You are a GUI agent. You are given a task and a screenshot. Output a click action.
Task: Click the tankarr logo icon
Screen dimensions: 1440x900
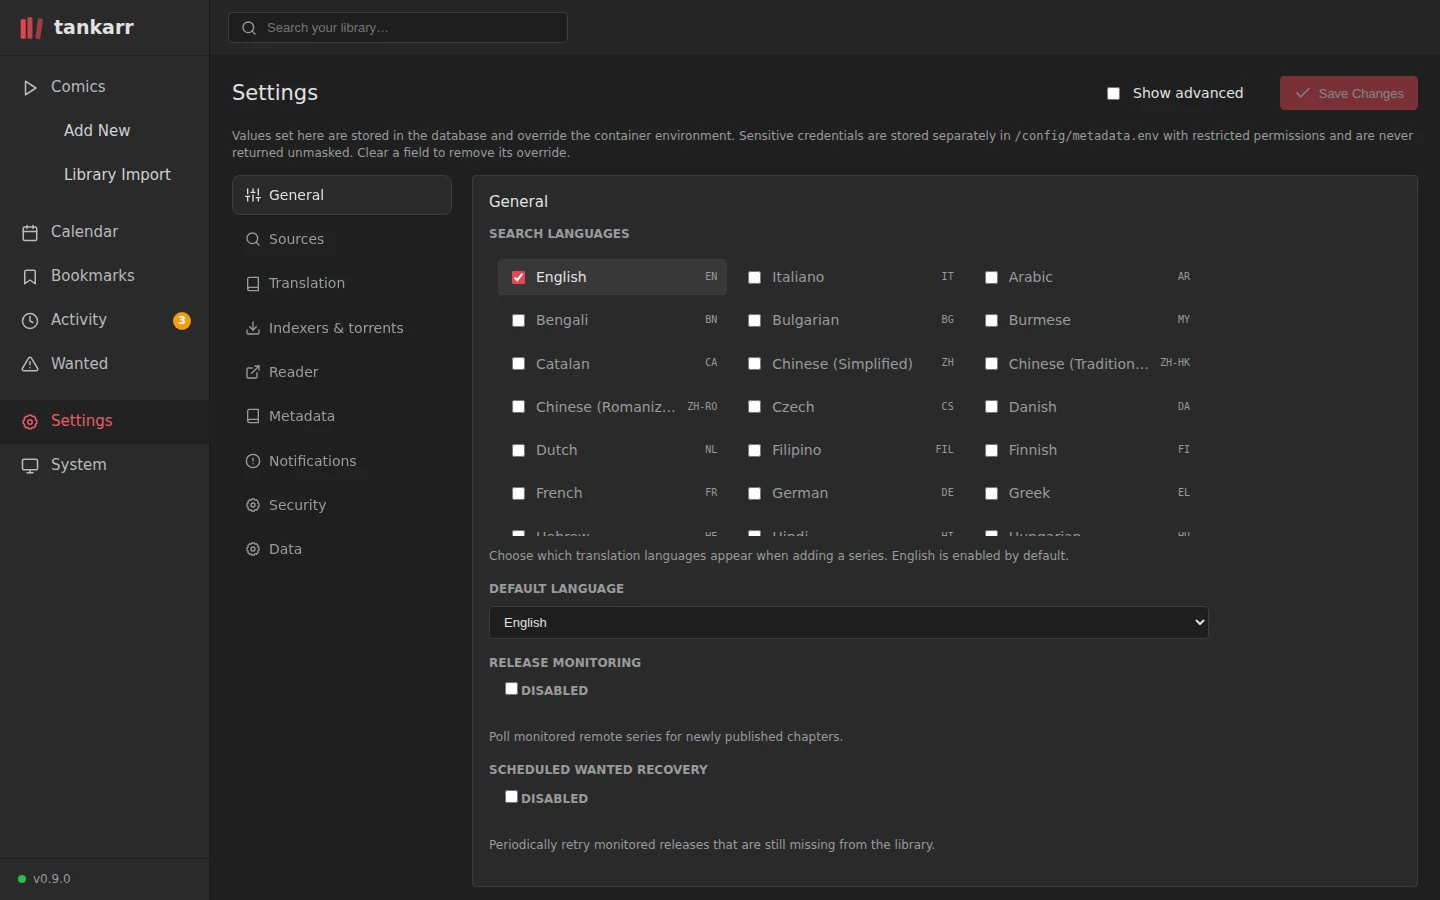click(31, 28)
